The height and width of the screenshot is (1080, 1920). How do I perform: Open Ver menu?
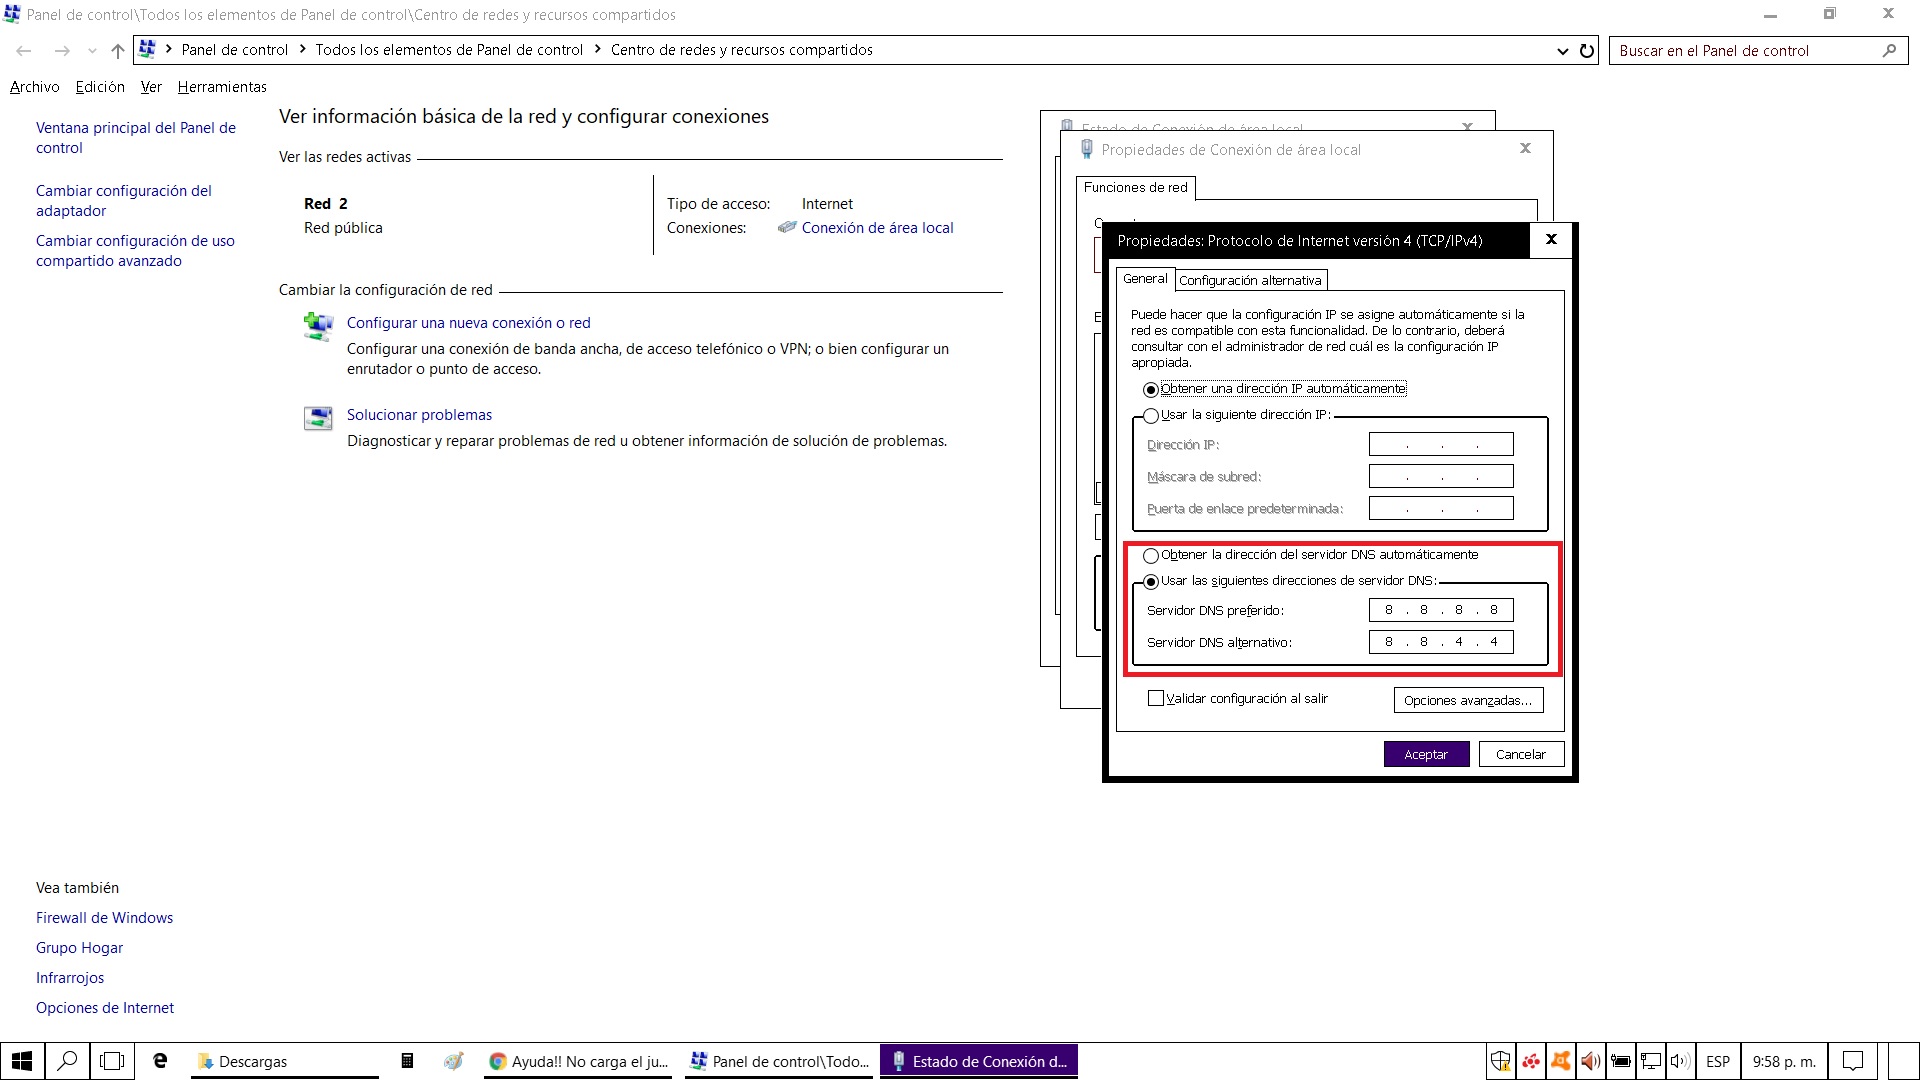click(x=151, y=87)
